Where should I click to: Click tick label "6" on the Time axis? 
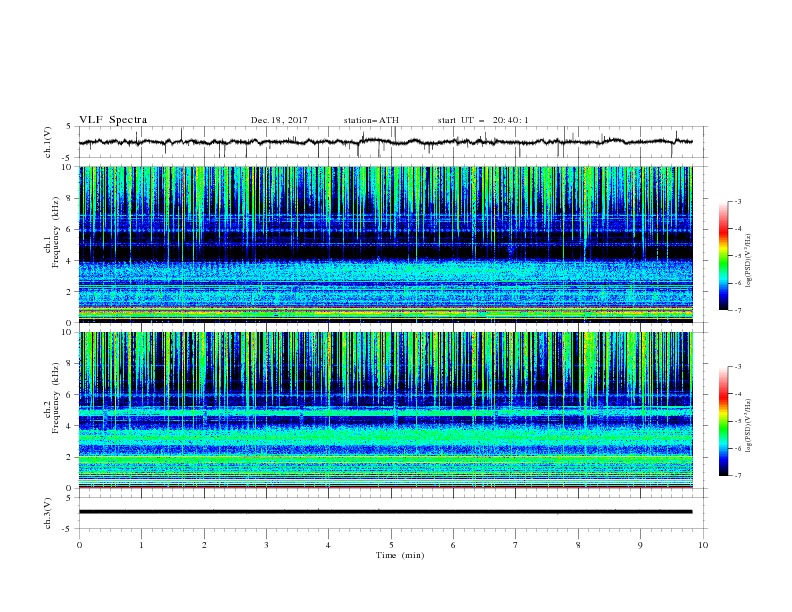click(x=453, y=545)
